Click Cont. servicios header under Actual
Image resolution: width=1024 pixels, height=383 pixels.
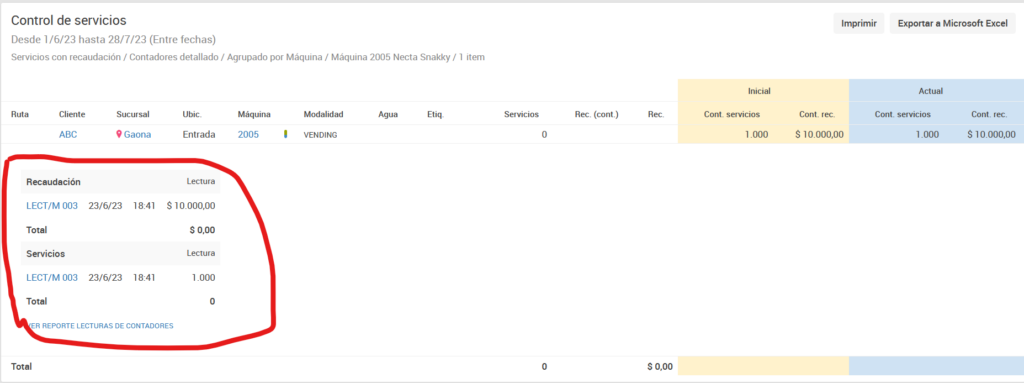point(903,114)
